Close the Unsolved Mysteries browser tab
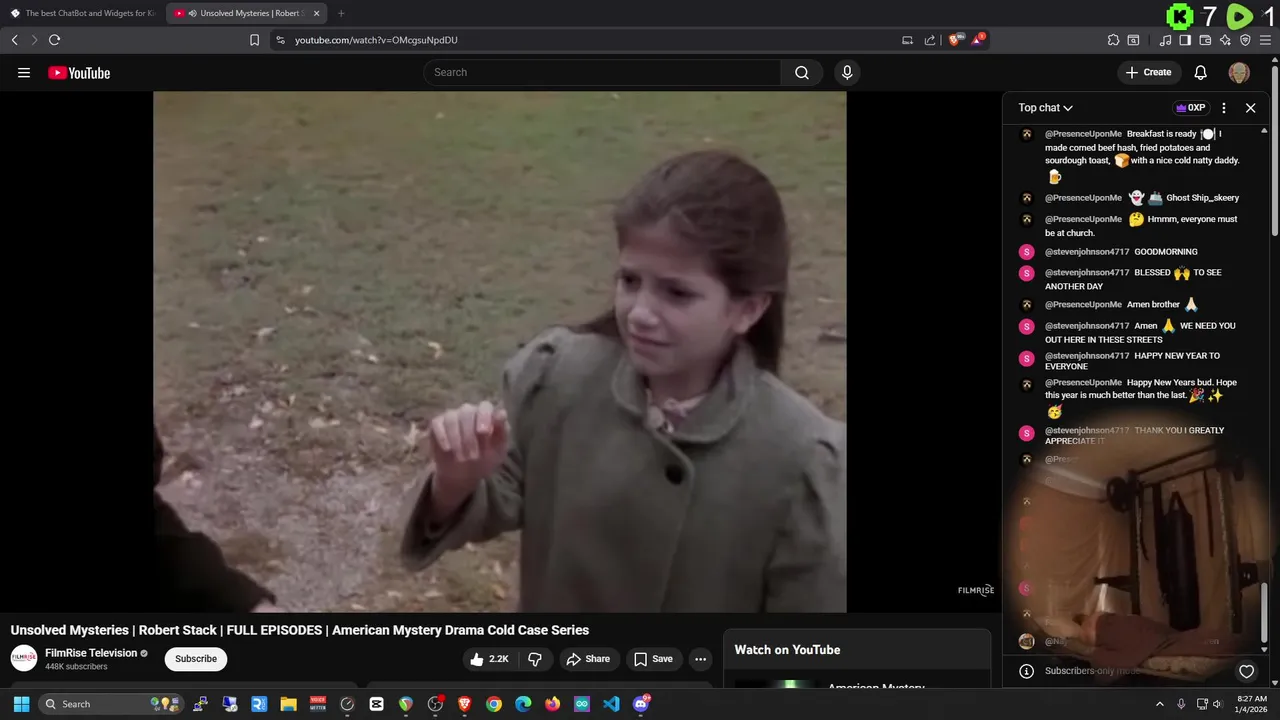The width and height of the screenshot is (1280, 720). [x=316, y=13]
